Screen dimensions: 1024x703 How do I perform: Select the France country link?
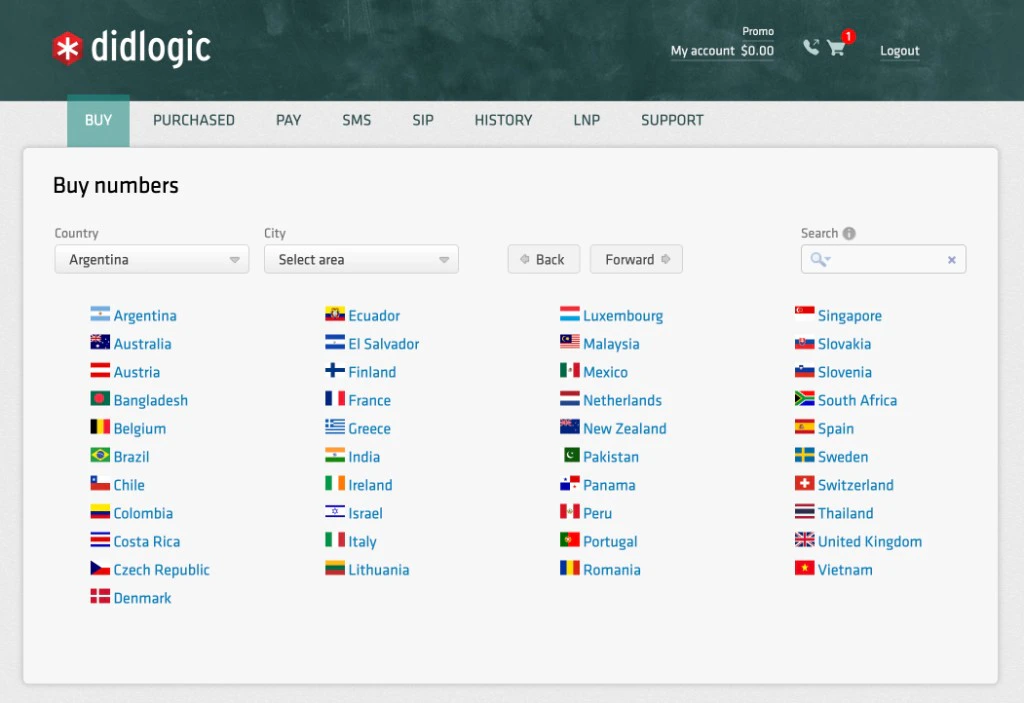(x=370, y=401)
